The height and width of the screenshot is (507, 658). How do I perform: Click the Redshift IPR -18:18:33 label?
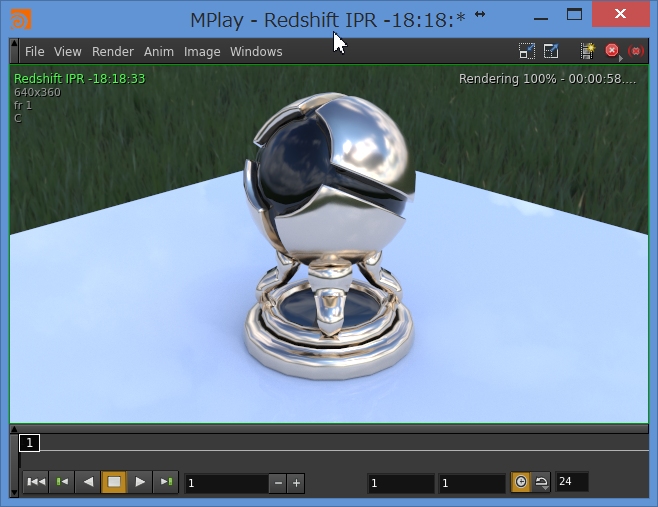click(79, 78)
